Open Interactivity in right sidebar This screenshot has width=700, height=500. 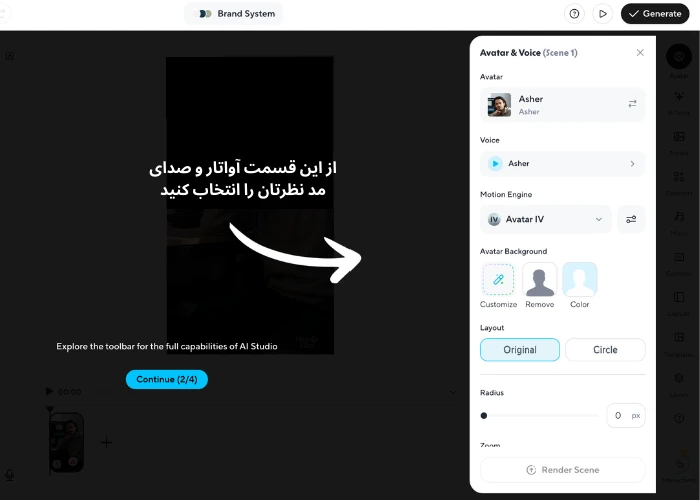click(x=679, y=469)
